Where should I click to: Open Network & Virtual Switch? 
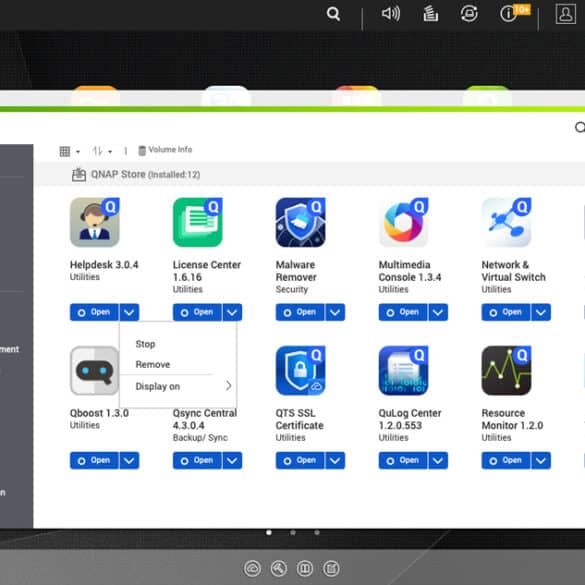click(506, 312)
